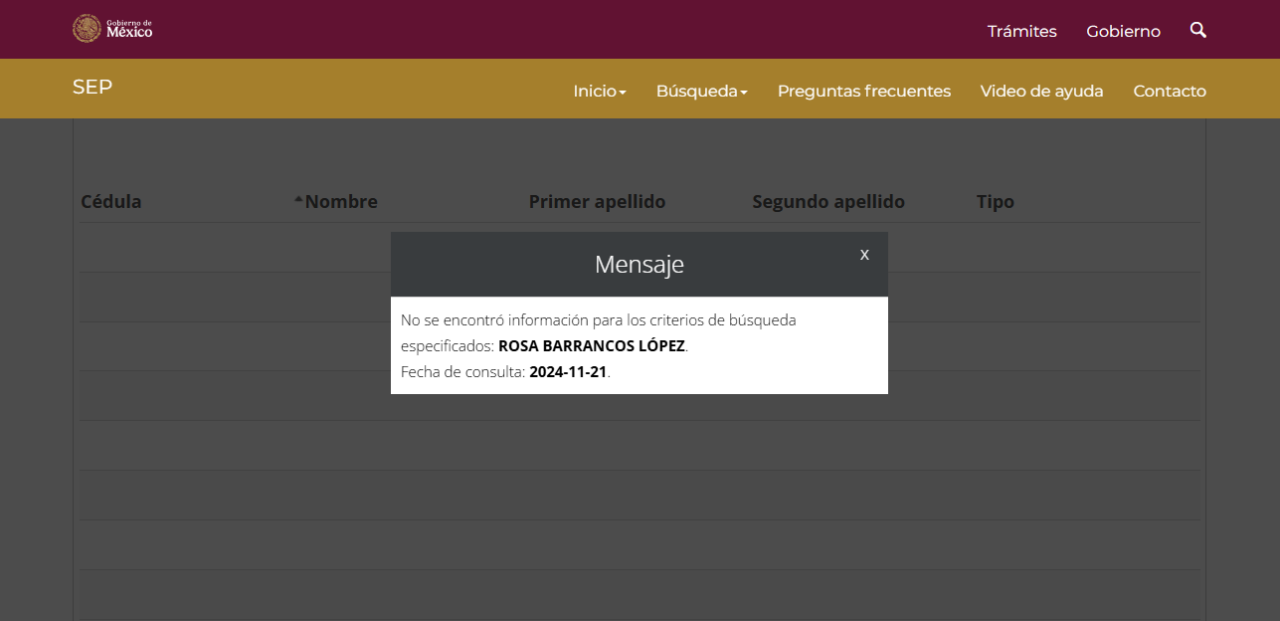This screenshot has width=1280, height=621.
Task: Sort by the Segundo apellido column header
Action: pyautogui.click(x=828, y=202)
